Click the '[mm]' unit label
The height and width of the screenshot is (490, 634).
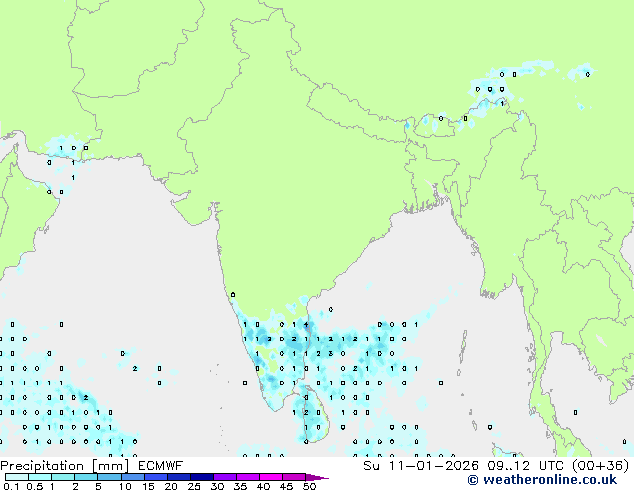point(110,466)
